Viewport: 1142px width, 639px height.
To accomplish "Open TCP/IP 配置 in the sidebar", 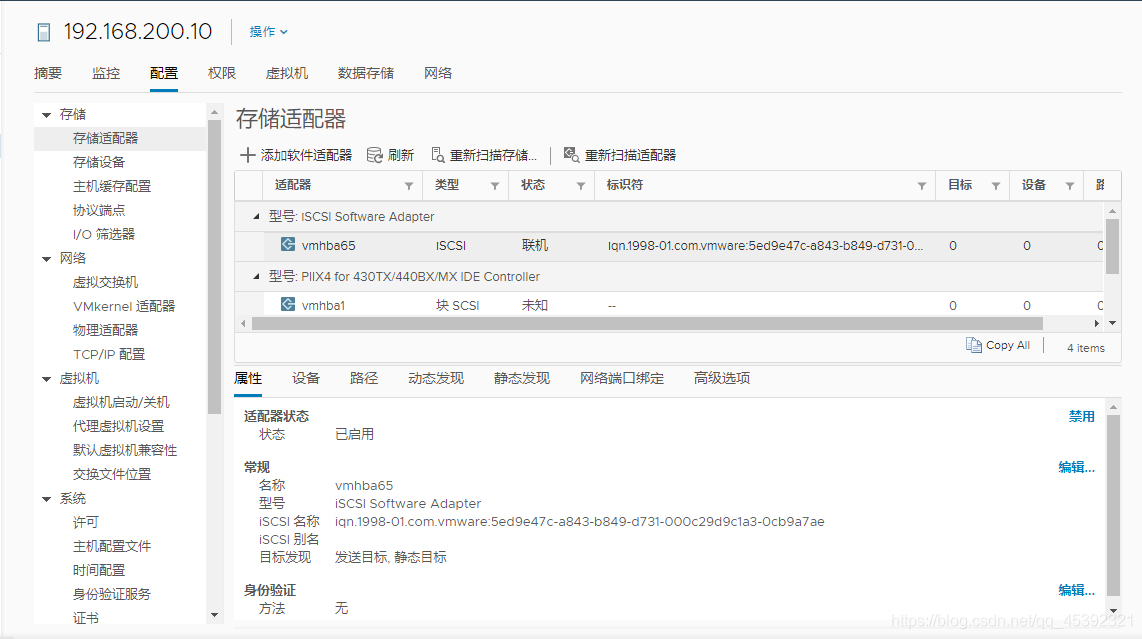I will (x=109, y=354).
